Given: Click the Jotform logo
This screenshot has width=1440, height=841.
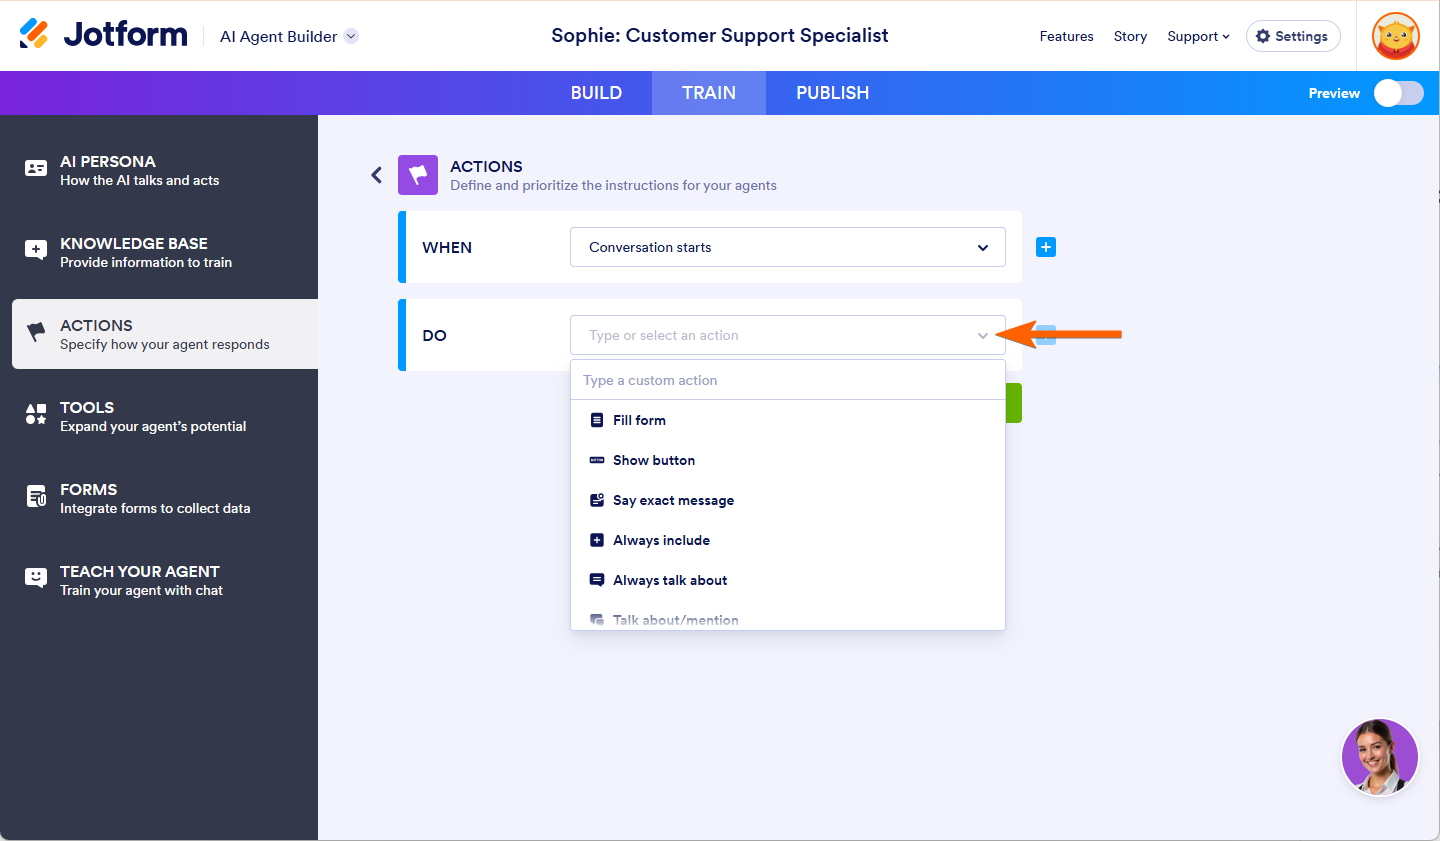Looking at the screenshot, I should pos(103,35).
